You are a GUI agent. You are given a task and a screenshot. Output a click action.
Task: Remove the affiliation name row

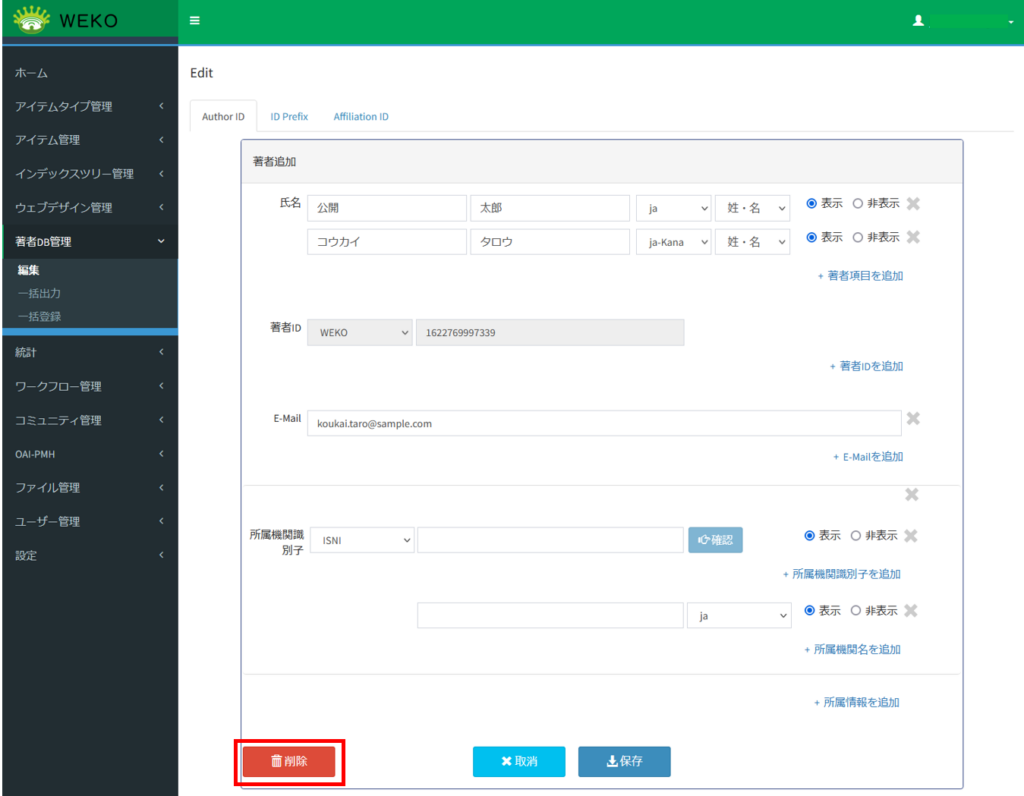[910, 611]
